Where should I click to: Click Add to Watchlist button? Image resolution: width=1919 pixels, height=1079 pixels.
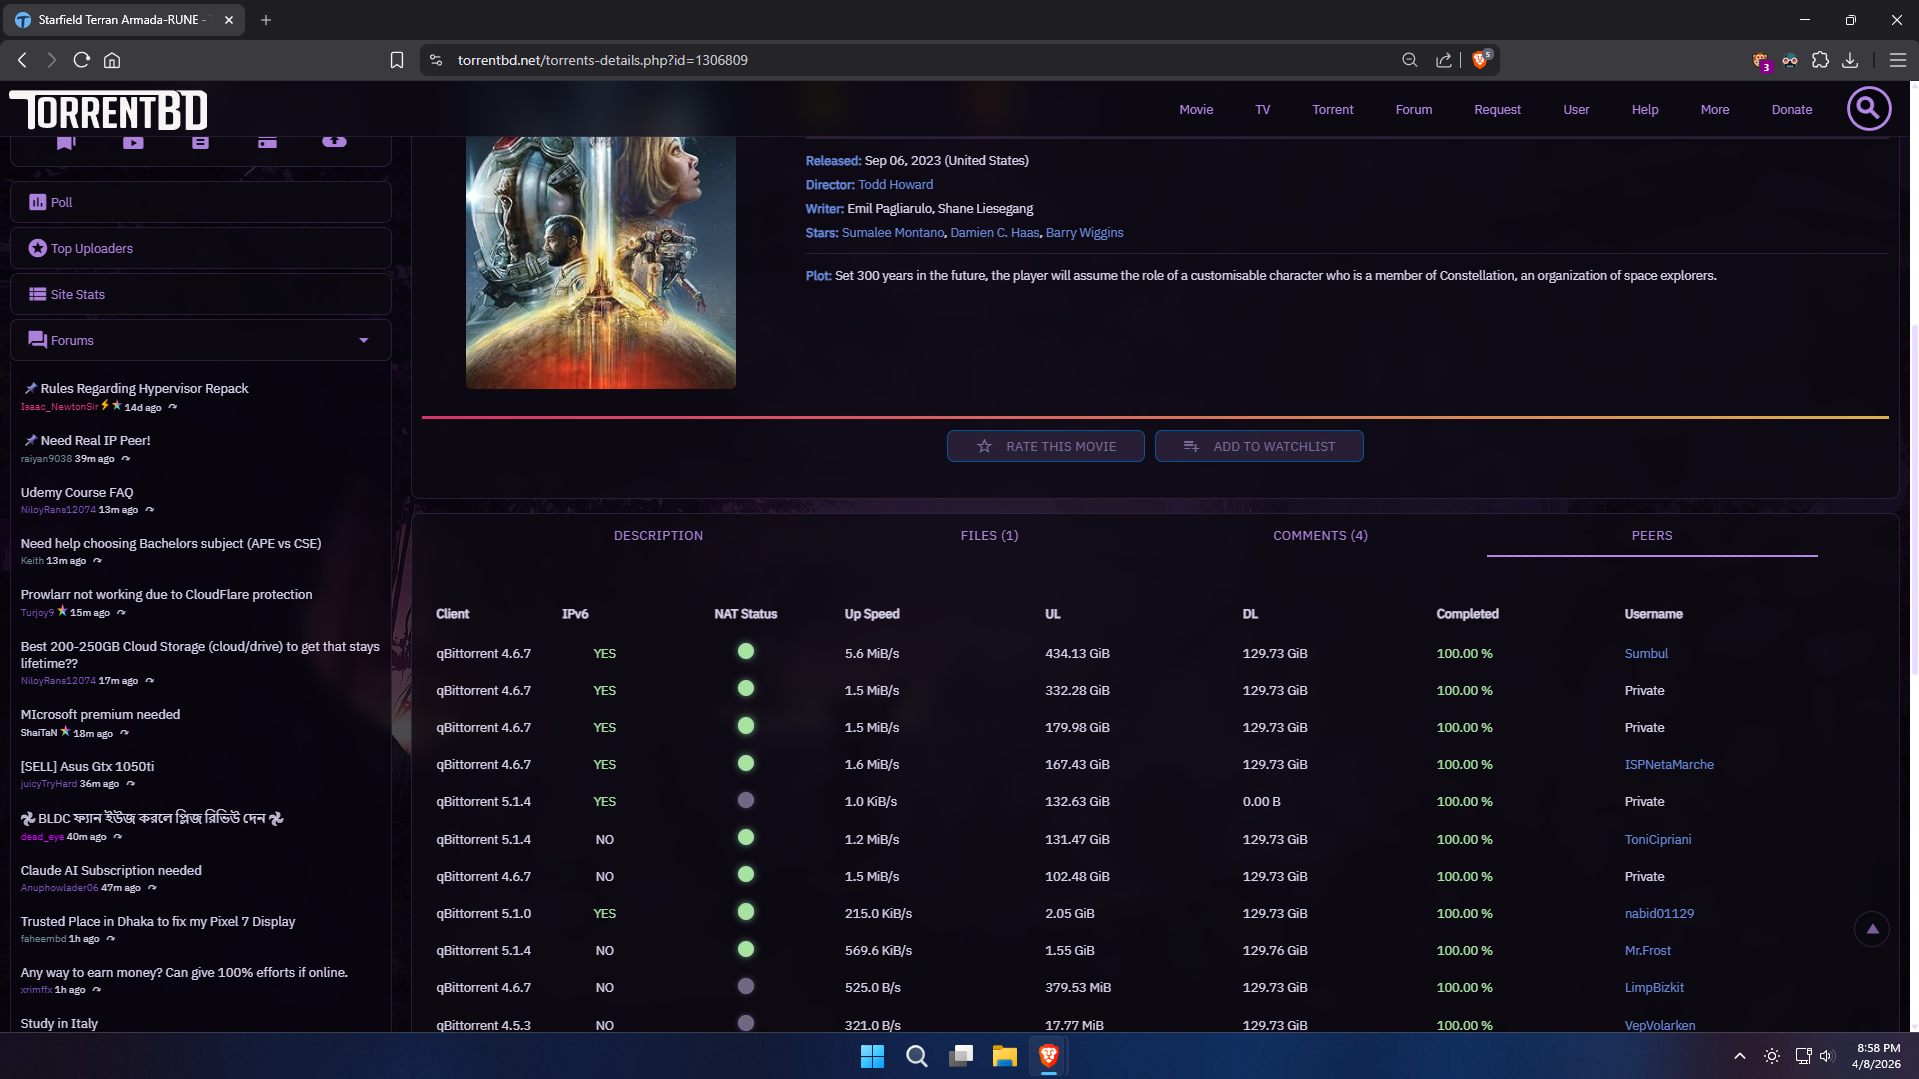pyautogui.click(x=1259, y=446)
